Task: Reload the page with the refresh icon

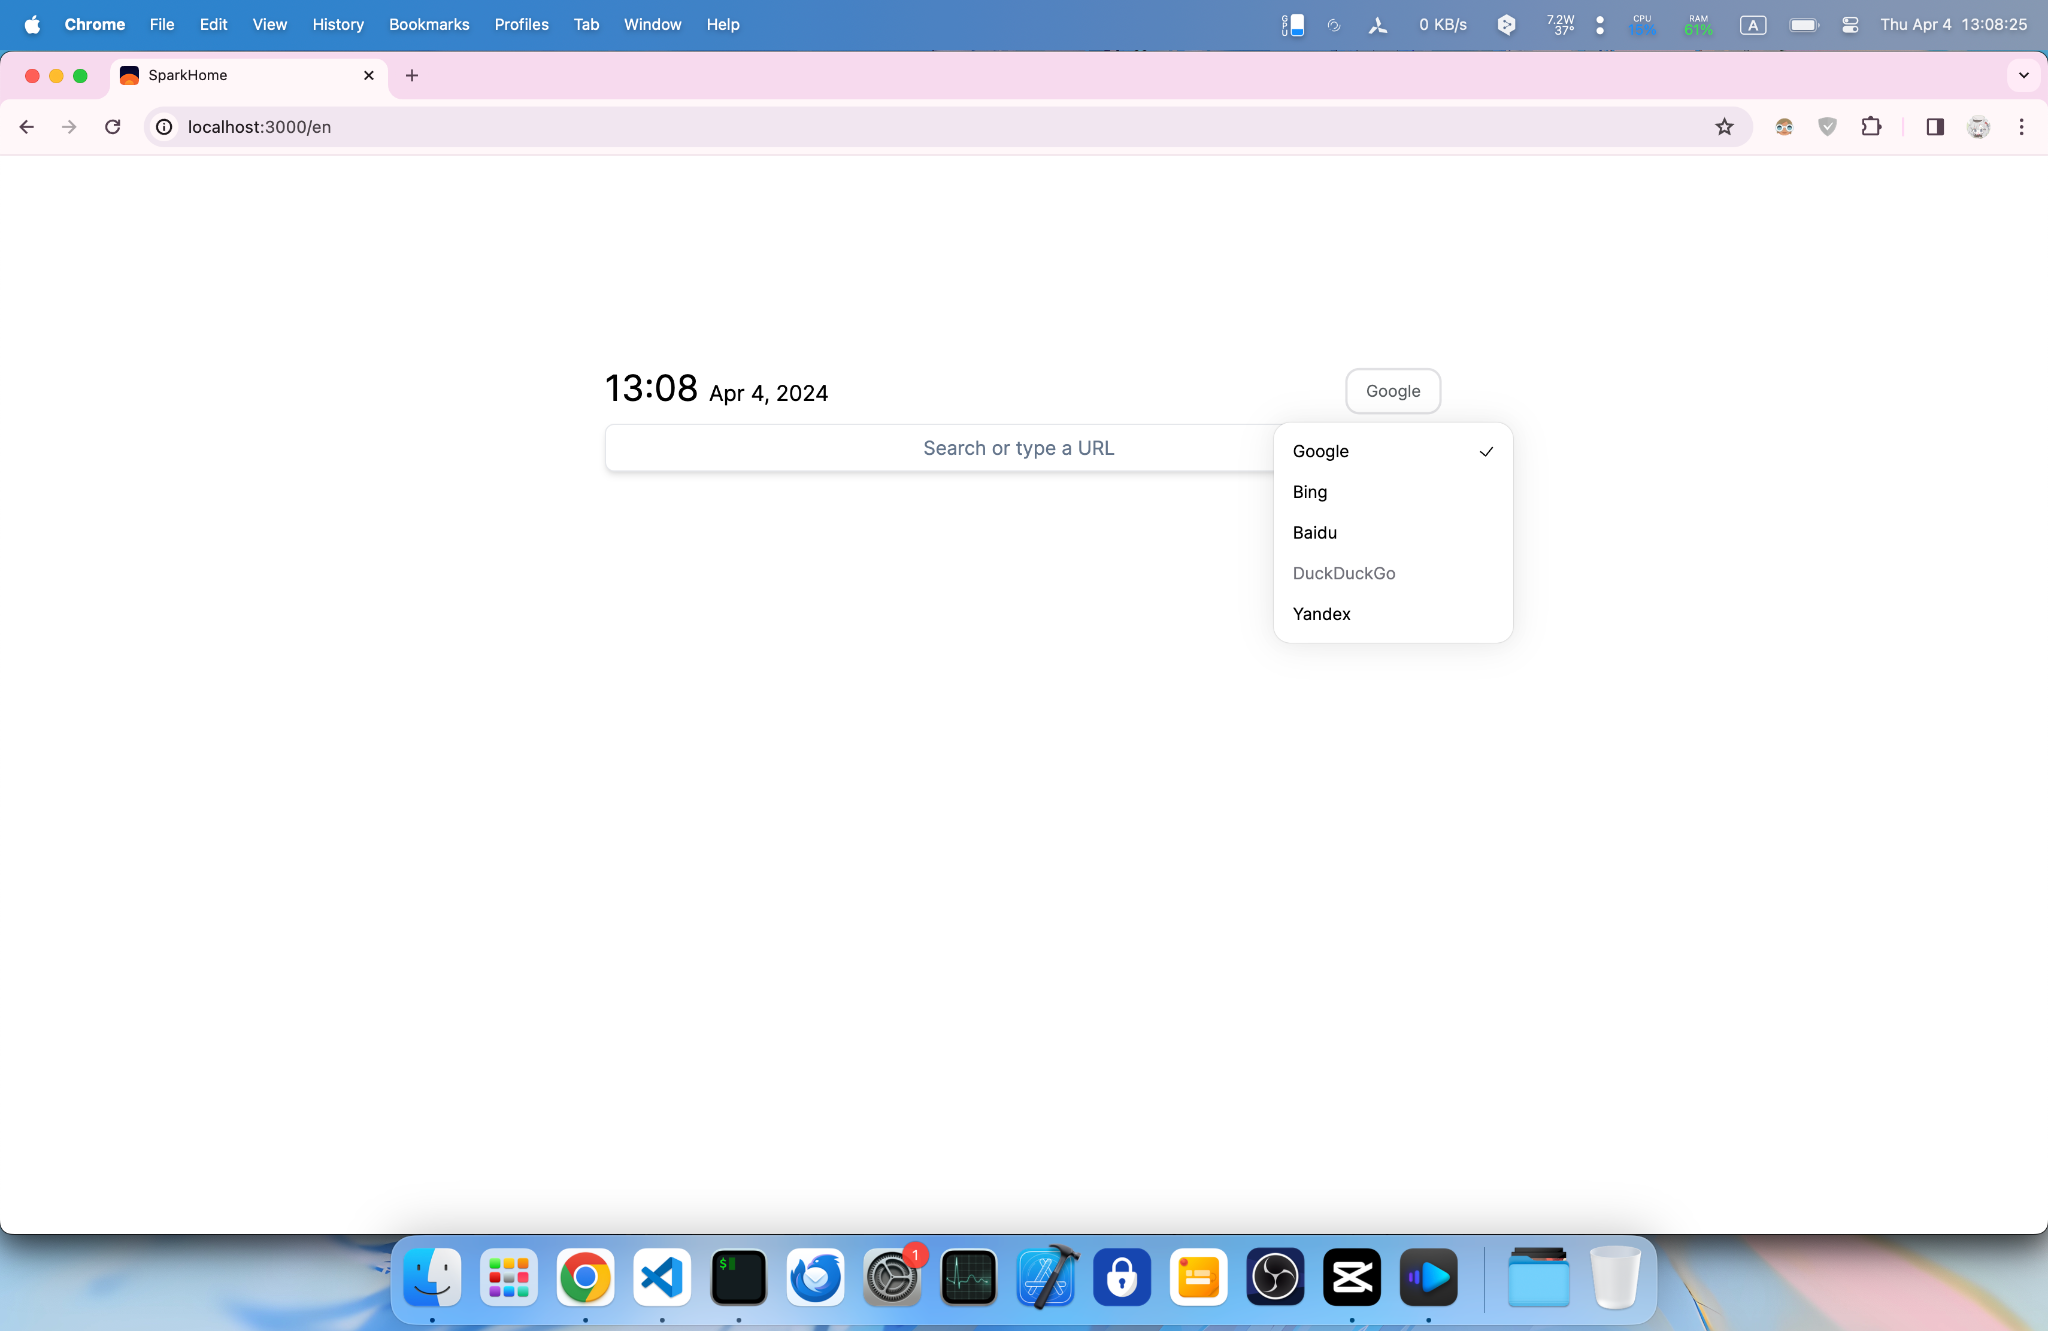Action: coord(113,126)
